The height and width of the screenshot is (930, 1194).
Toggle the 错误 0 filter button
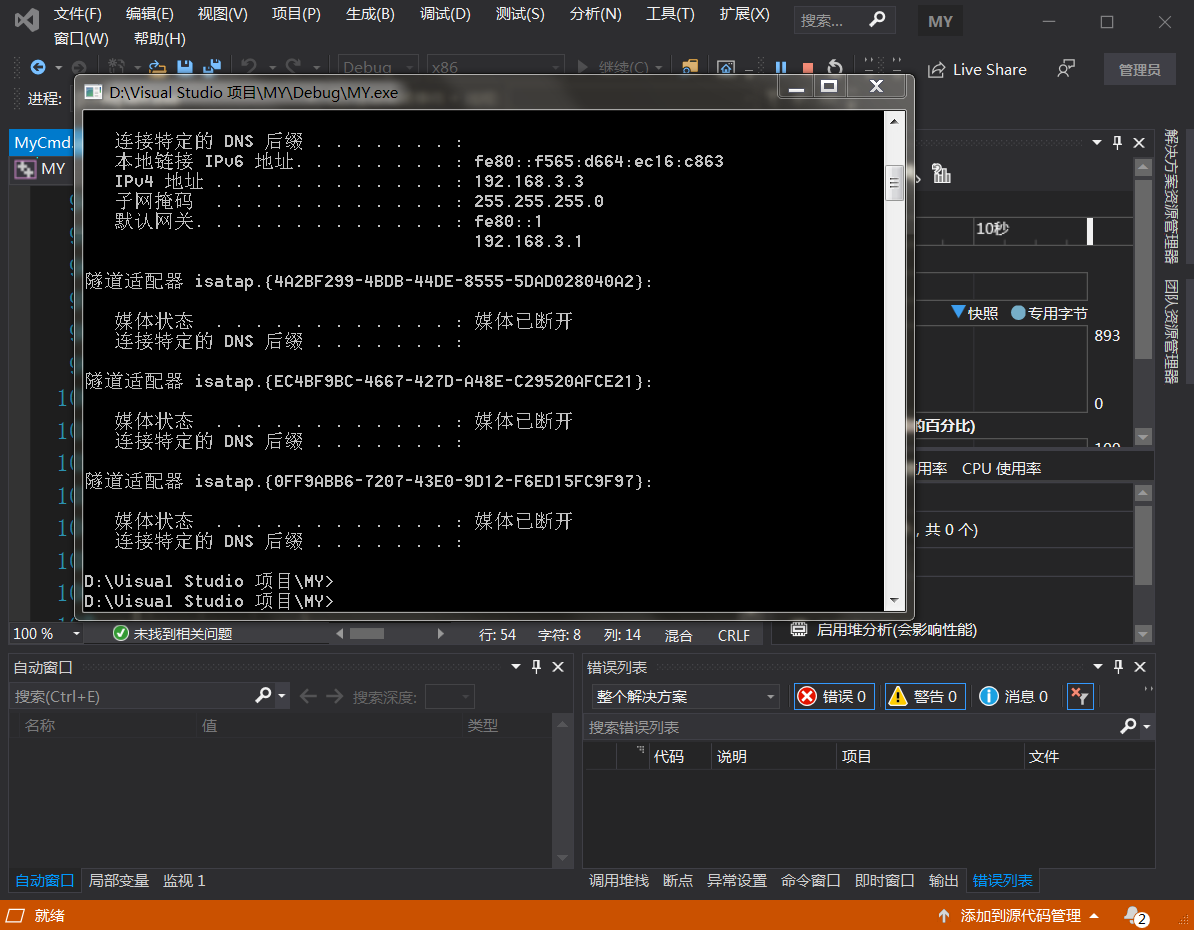834,696
